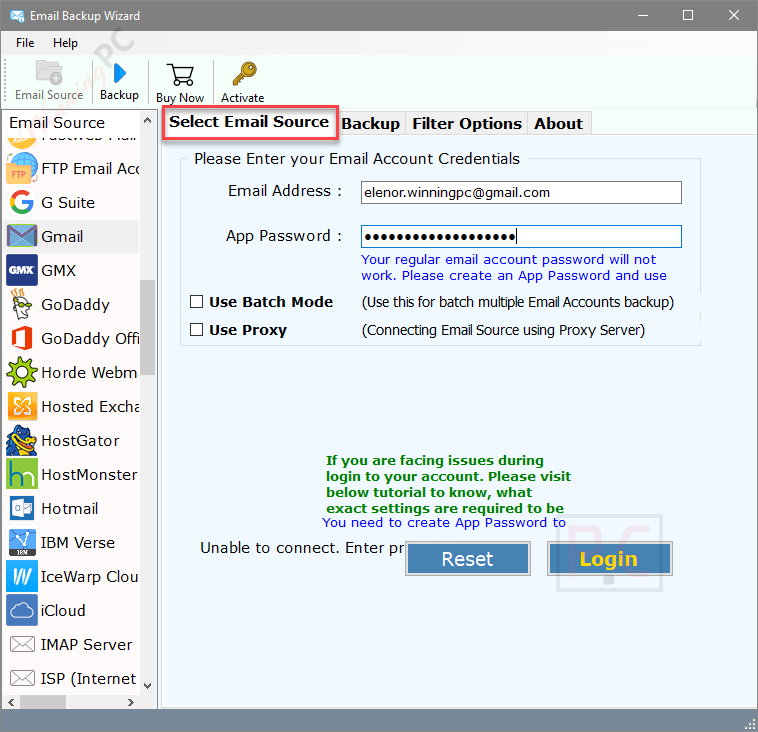Screen dimensions: 758x732
Task: Click the 'You need to create App Password to' link
Action: (444, 523)
